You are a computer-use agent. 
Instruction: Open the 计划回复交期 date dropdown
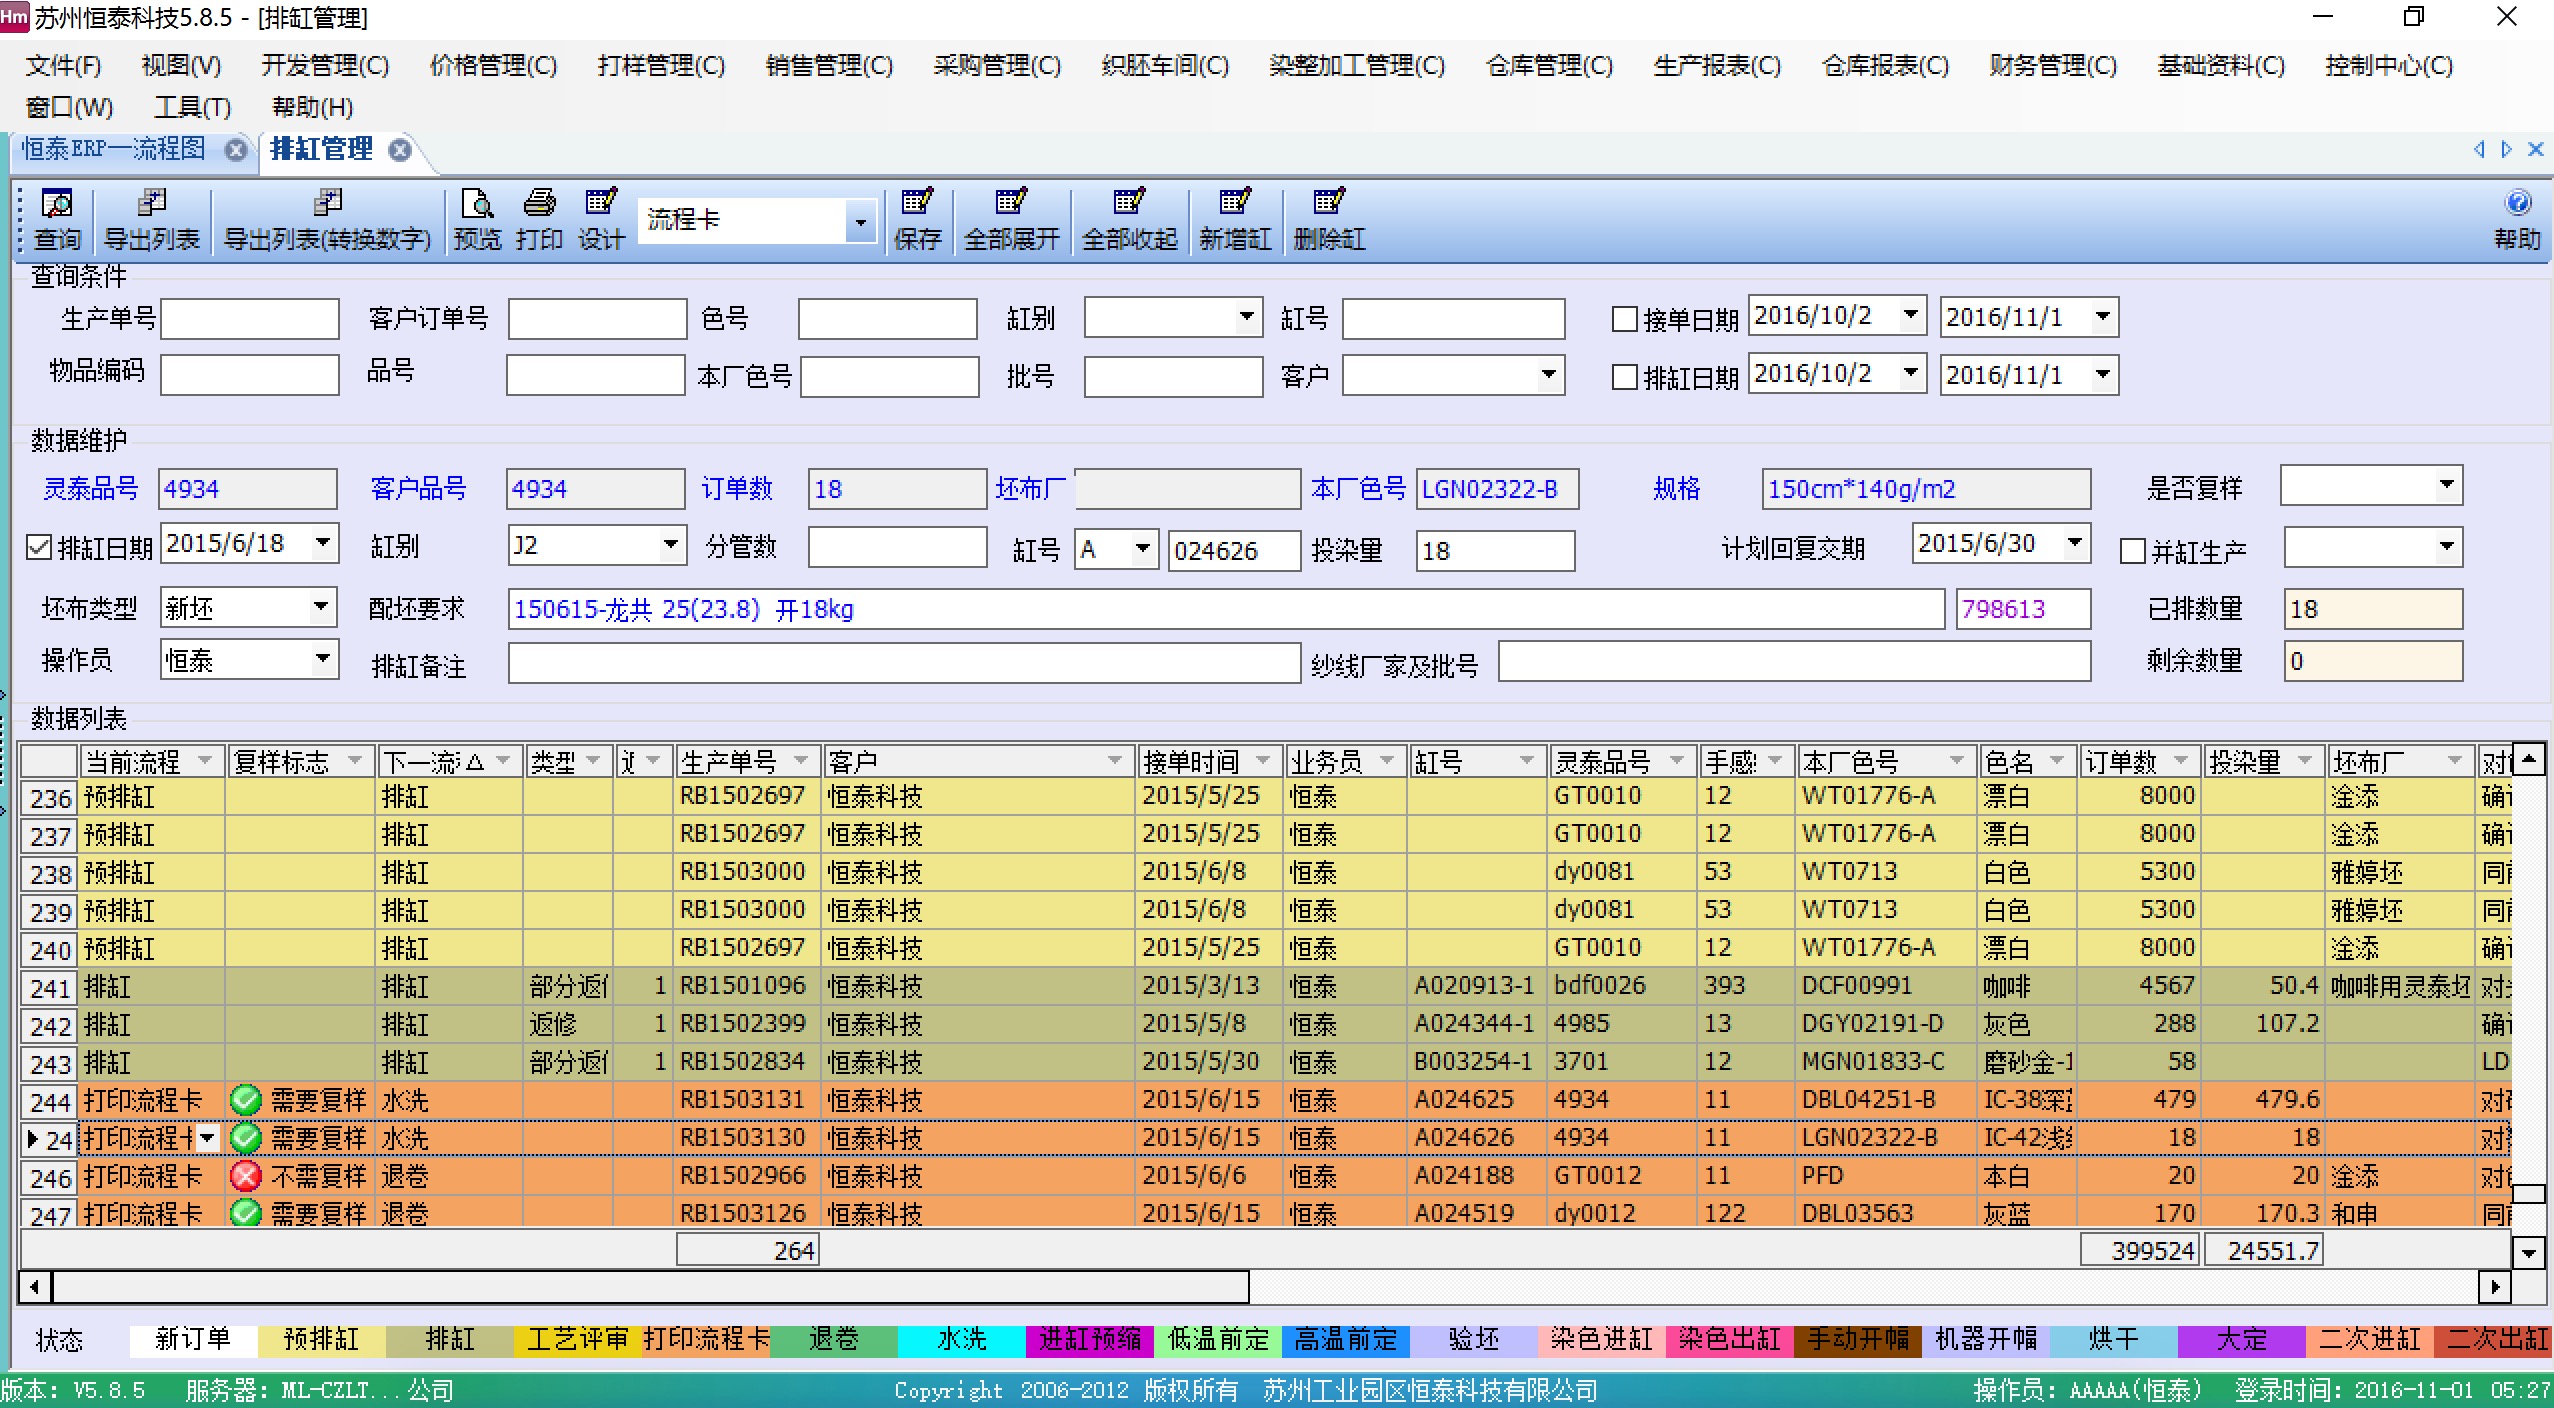[x=2075, y=543]
